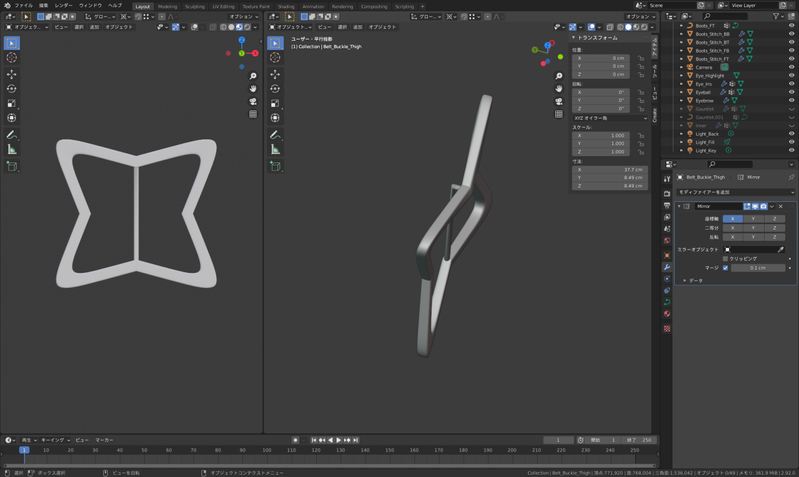Select the Cursor tool in left viewport

12,58
